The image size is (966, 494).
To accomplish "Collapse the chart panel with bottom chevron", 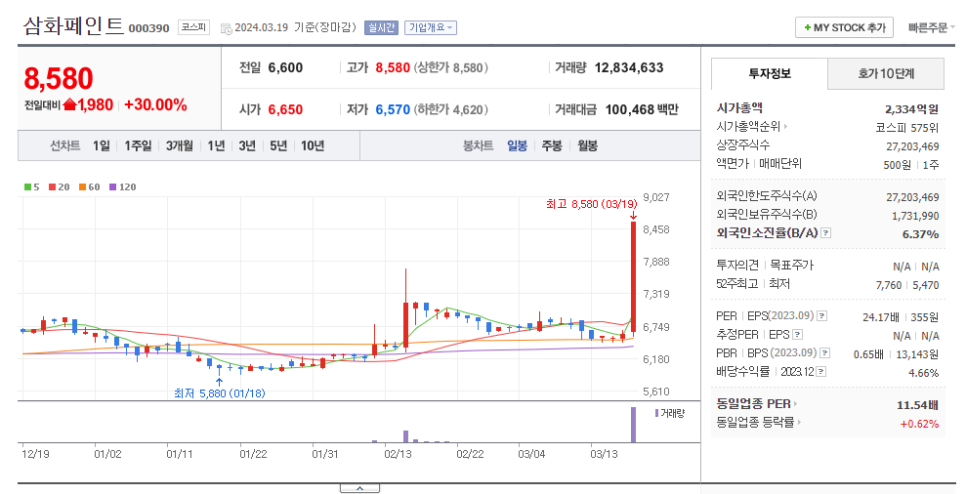I will tap(360, 488).
